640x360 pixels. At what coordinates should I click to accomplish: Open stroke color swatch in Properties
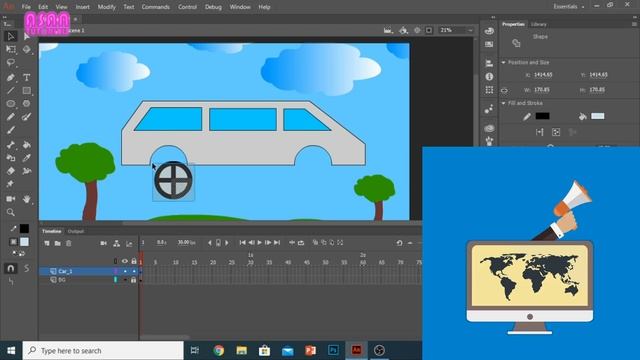(x=542, y=116)
